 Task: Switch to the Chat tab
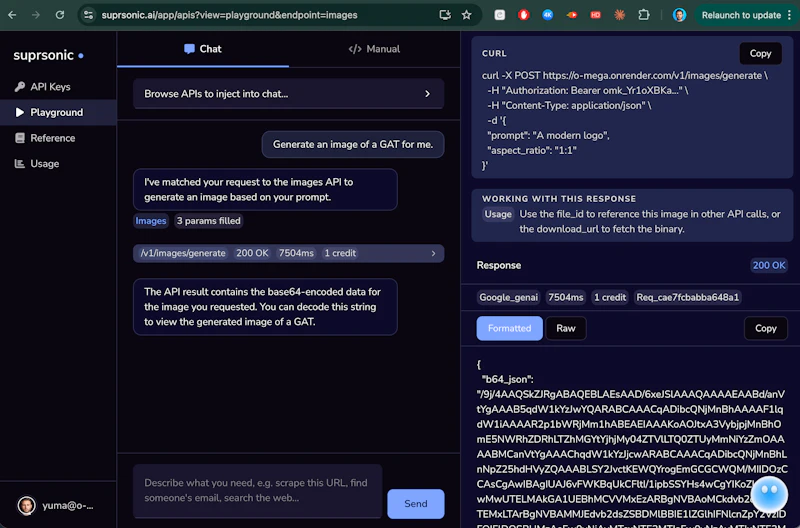pyautogui.click(x=203, y=49)
